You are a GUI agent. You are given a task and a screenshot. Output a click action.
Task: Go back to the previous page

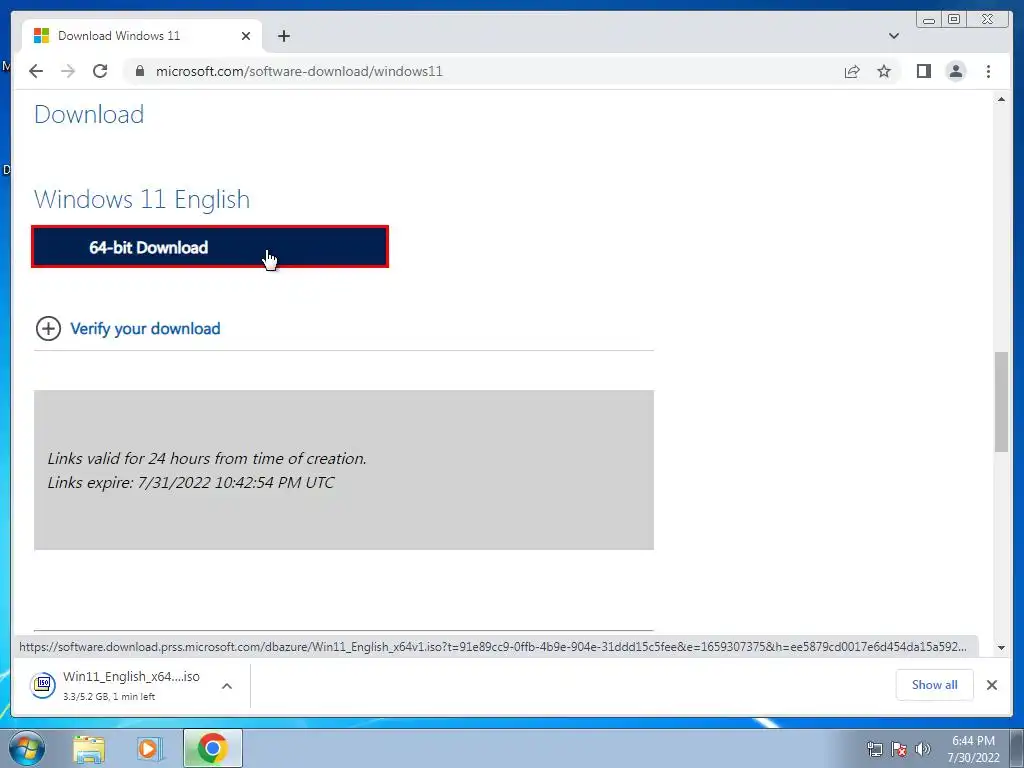pyautogui.click(x=36, y=71)
